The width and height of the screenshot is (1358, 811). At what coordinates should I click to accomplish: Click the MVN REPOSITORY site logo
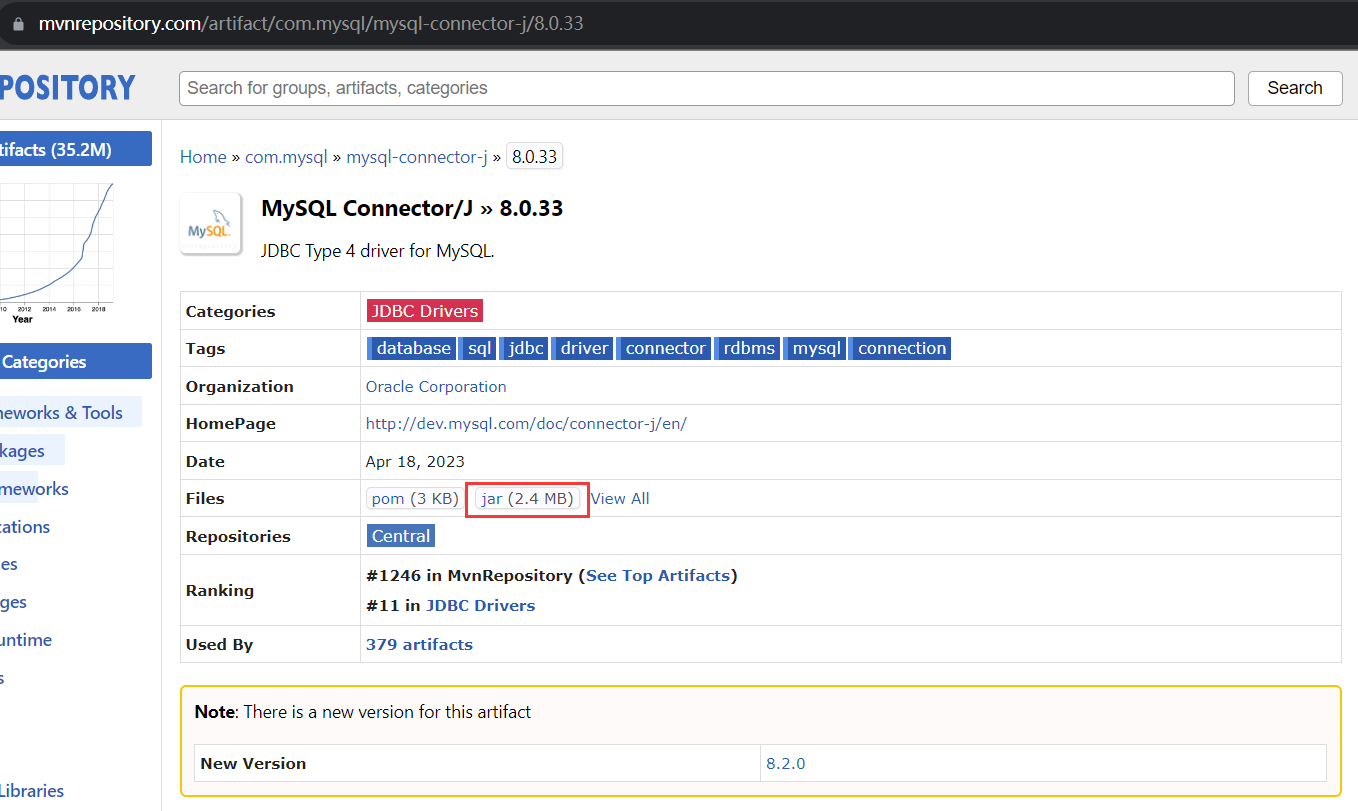tap(67, 88)
